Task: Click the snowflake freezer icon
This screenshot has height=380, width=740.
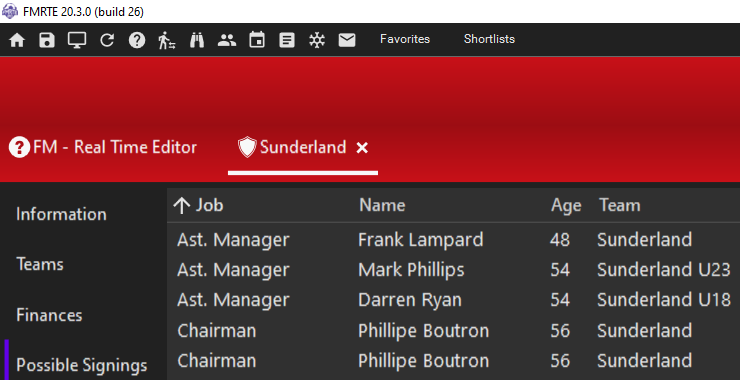Action: pos(317,40)
